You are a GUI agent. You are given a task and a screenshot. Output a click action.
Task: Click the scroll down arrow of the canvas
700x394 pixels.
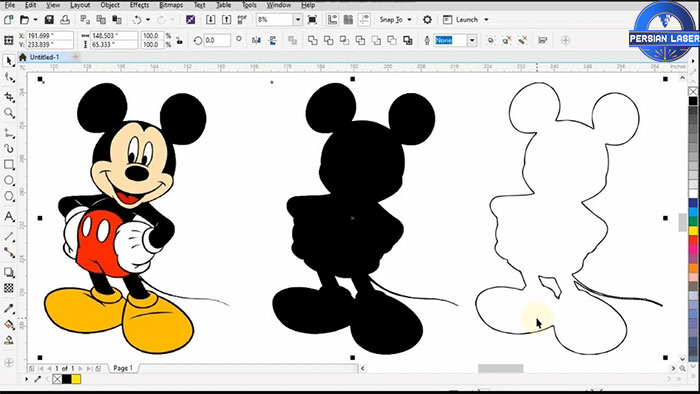click(x=682, y=358)
